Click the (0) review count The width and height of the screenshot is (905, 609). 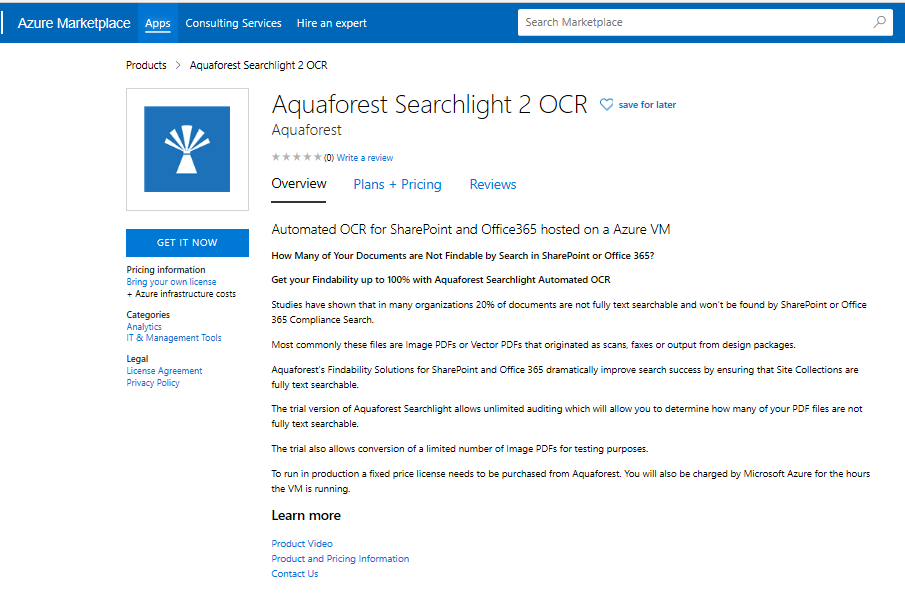click(x=329, y=158)
